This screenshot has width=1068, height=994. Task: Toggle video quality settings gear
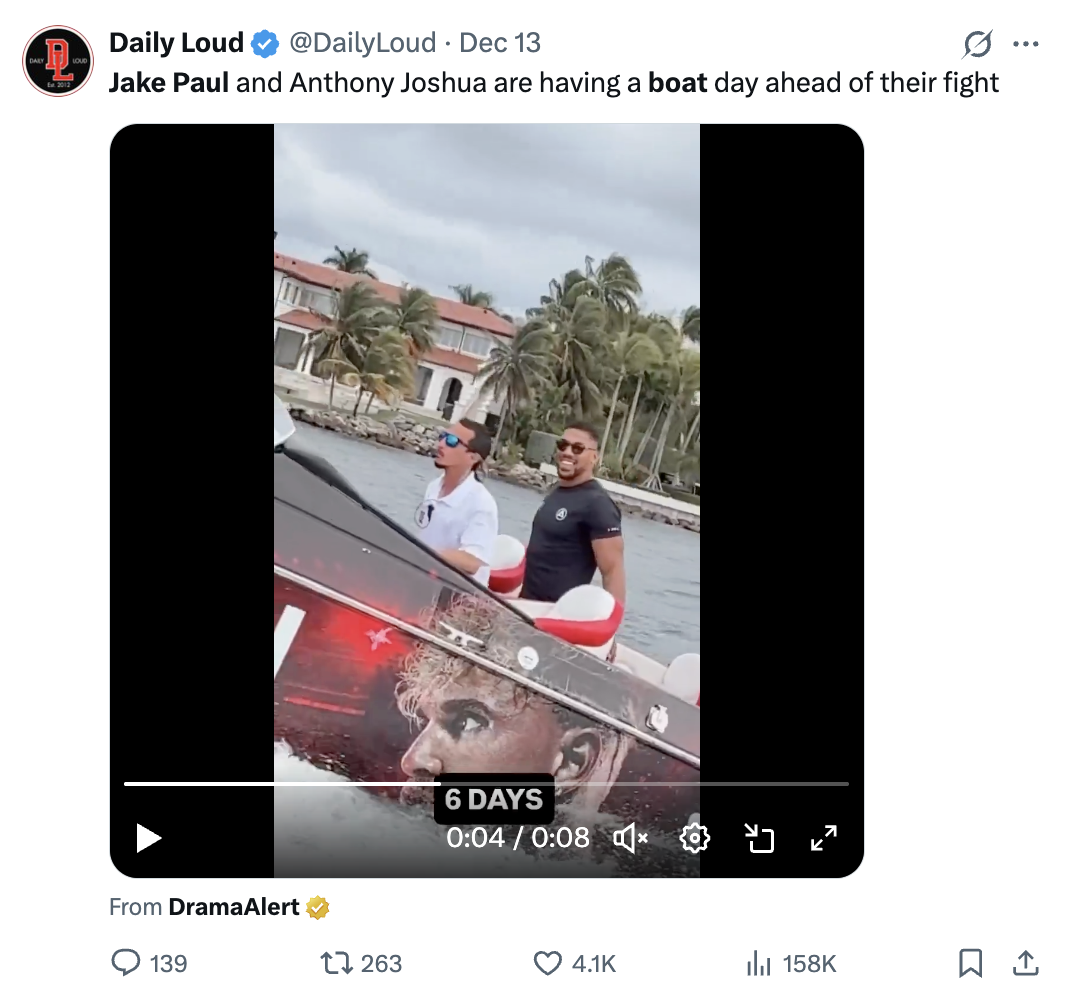click(694, 838)
